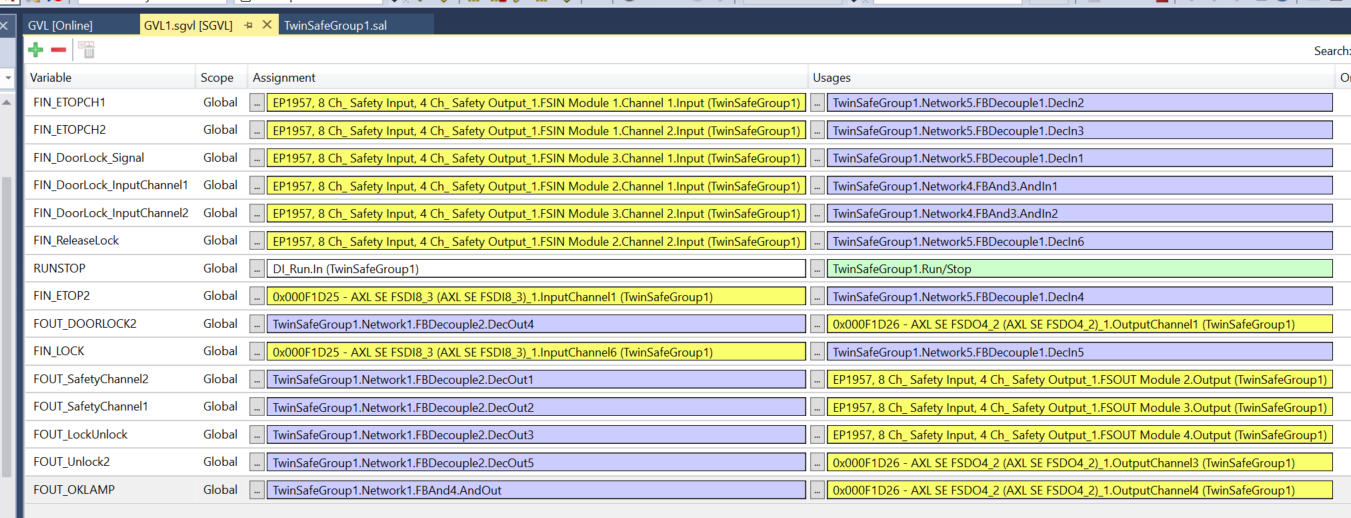Click the Usages column header
Viewport: 1351px width, 518px height.
[1072, 77]
